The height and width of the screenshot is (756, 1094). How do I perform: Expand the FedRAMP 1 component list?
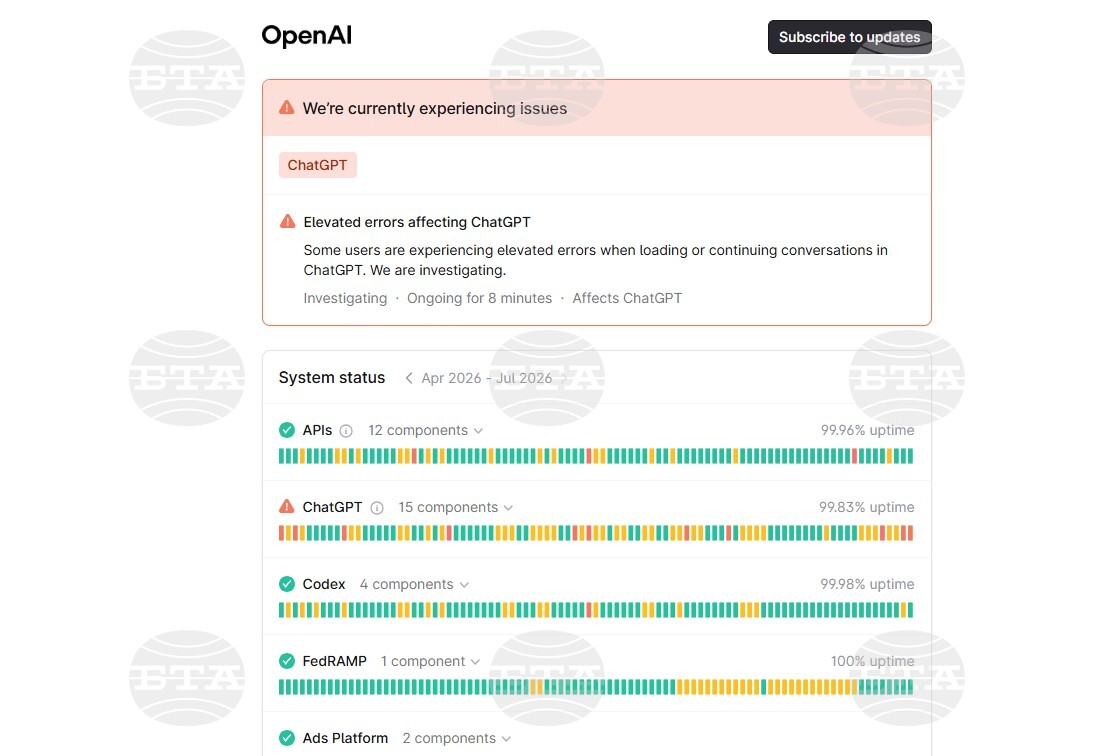(430, 660)
